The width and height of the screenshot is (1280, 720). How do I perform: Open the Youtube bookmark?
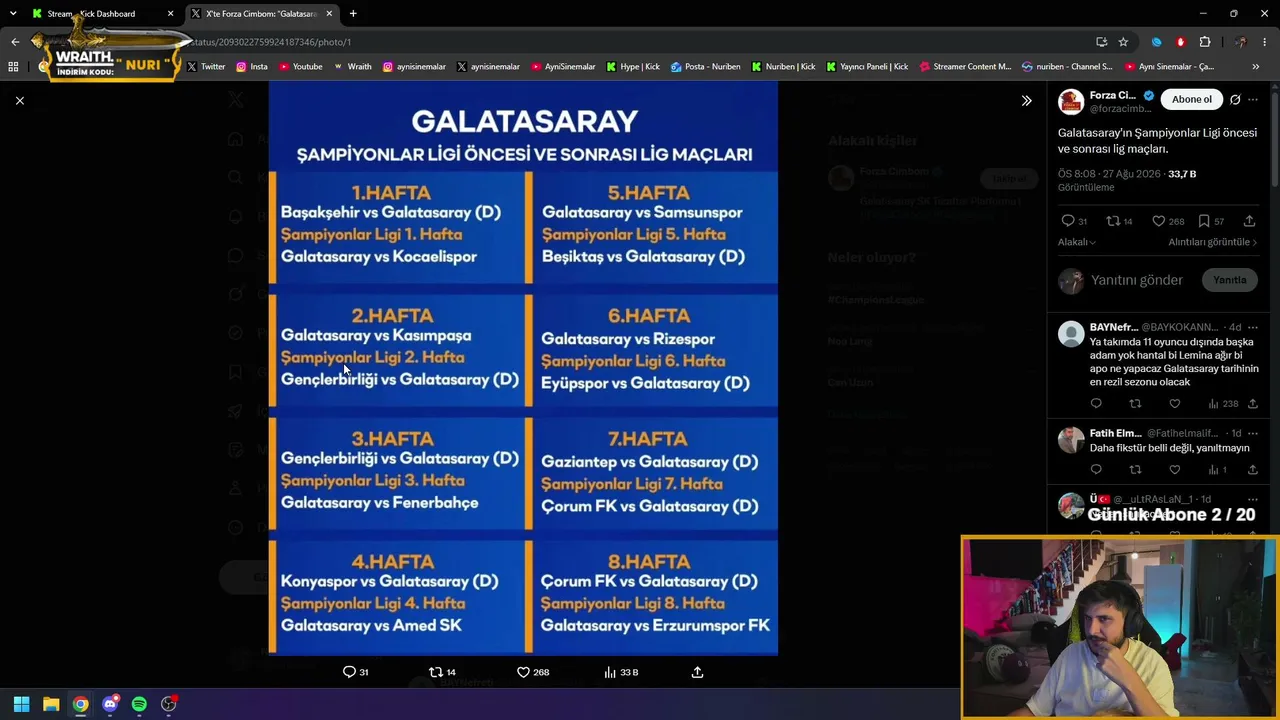[301, 67]
